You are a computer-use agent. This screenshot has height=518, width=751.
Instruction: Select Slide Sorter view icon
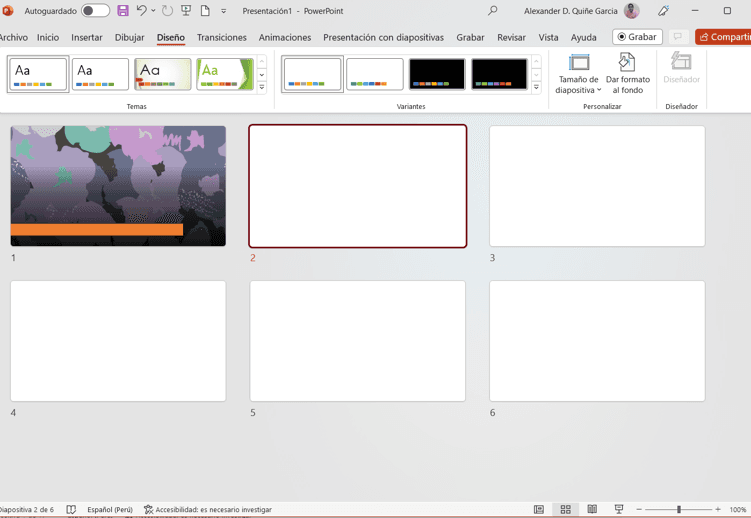(566, 509)
